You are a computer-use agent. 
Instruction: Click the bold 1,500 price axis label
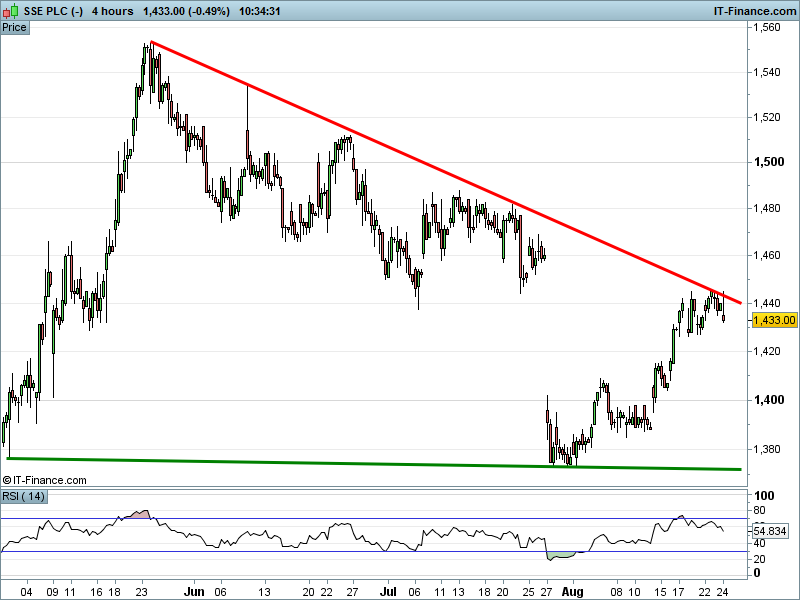[x=769, y=162]
